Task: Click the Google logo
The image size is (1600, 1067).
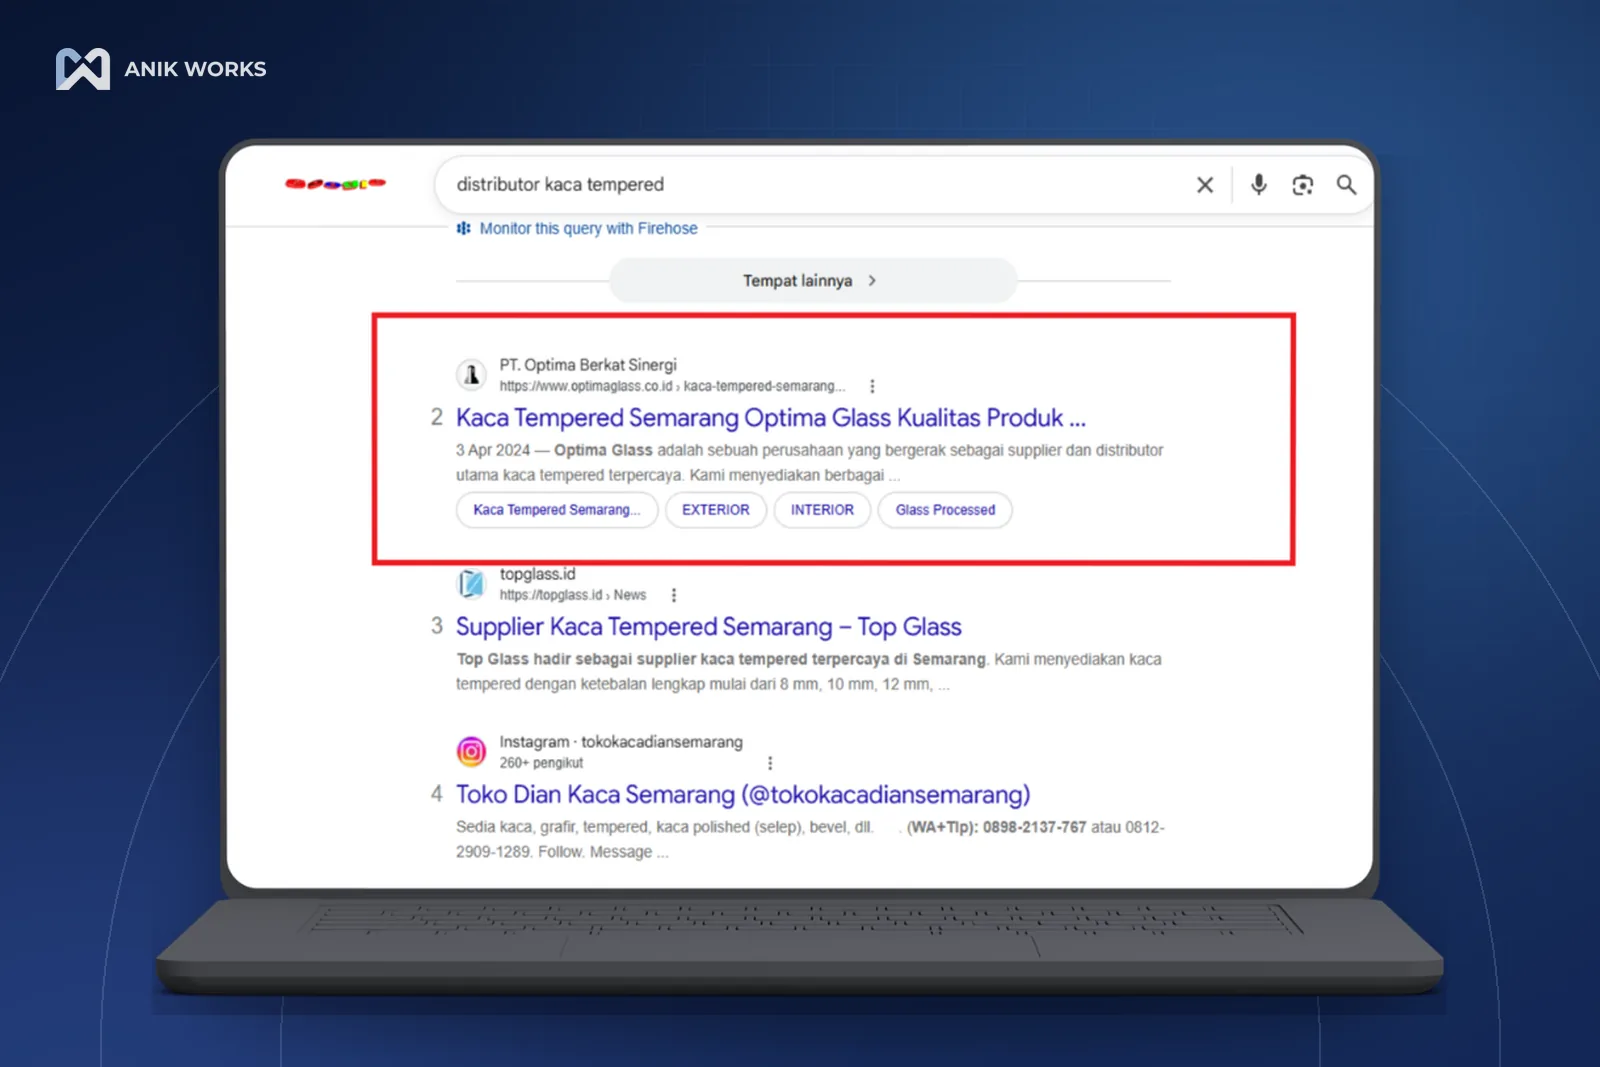Action: tap(335, 184)
